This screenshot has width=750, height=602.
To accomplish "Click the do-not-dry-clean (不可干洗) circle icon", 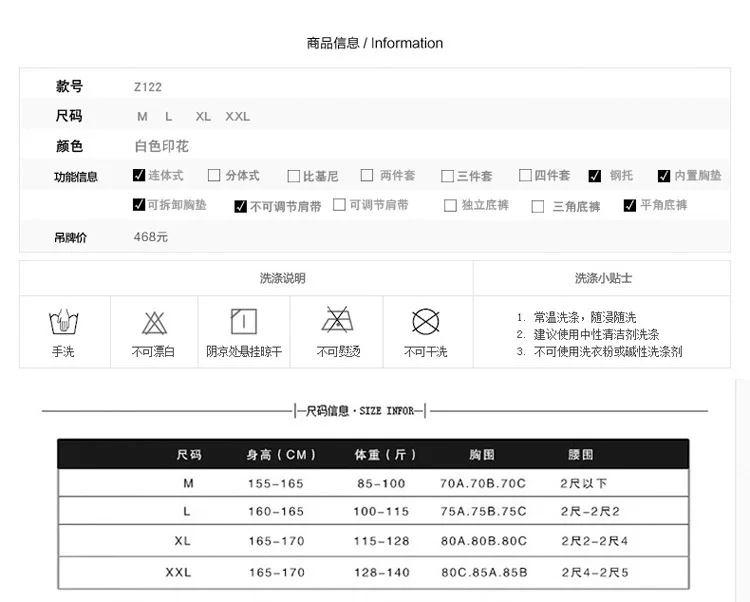I will coord(426,321).
